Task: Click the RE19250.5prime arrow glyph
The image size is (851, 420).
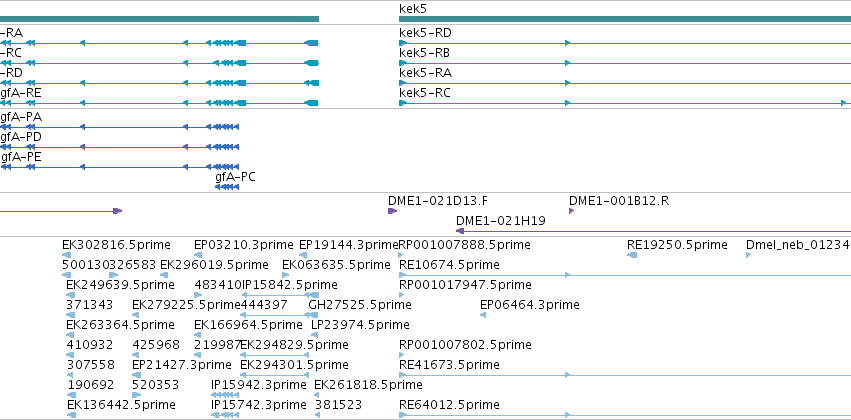Action: 632,255
